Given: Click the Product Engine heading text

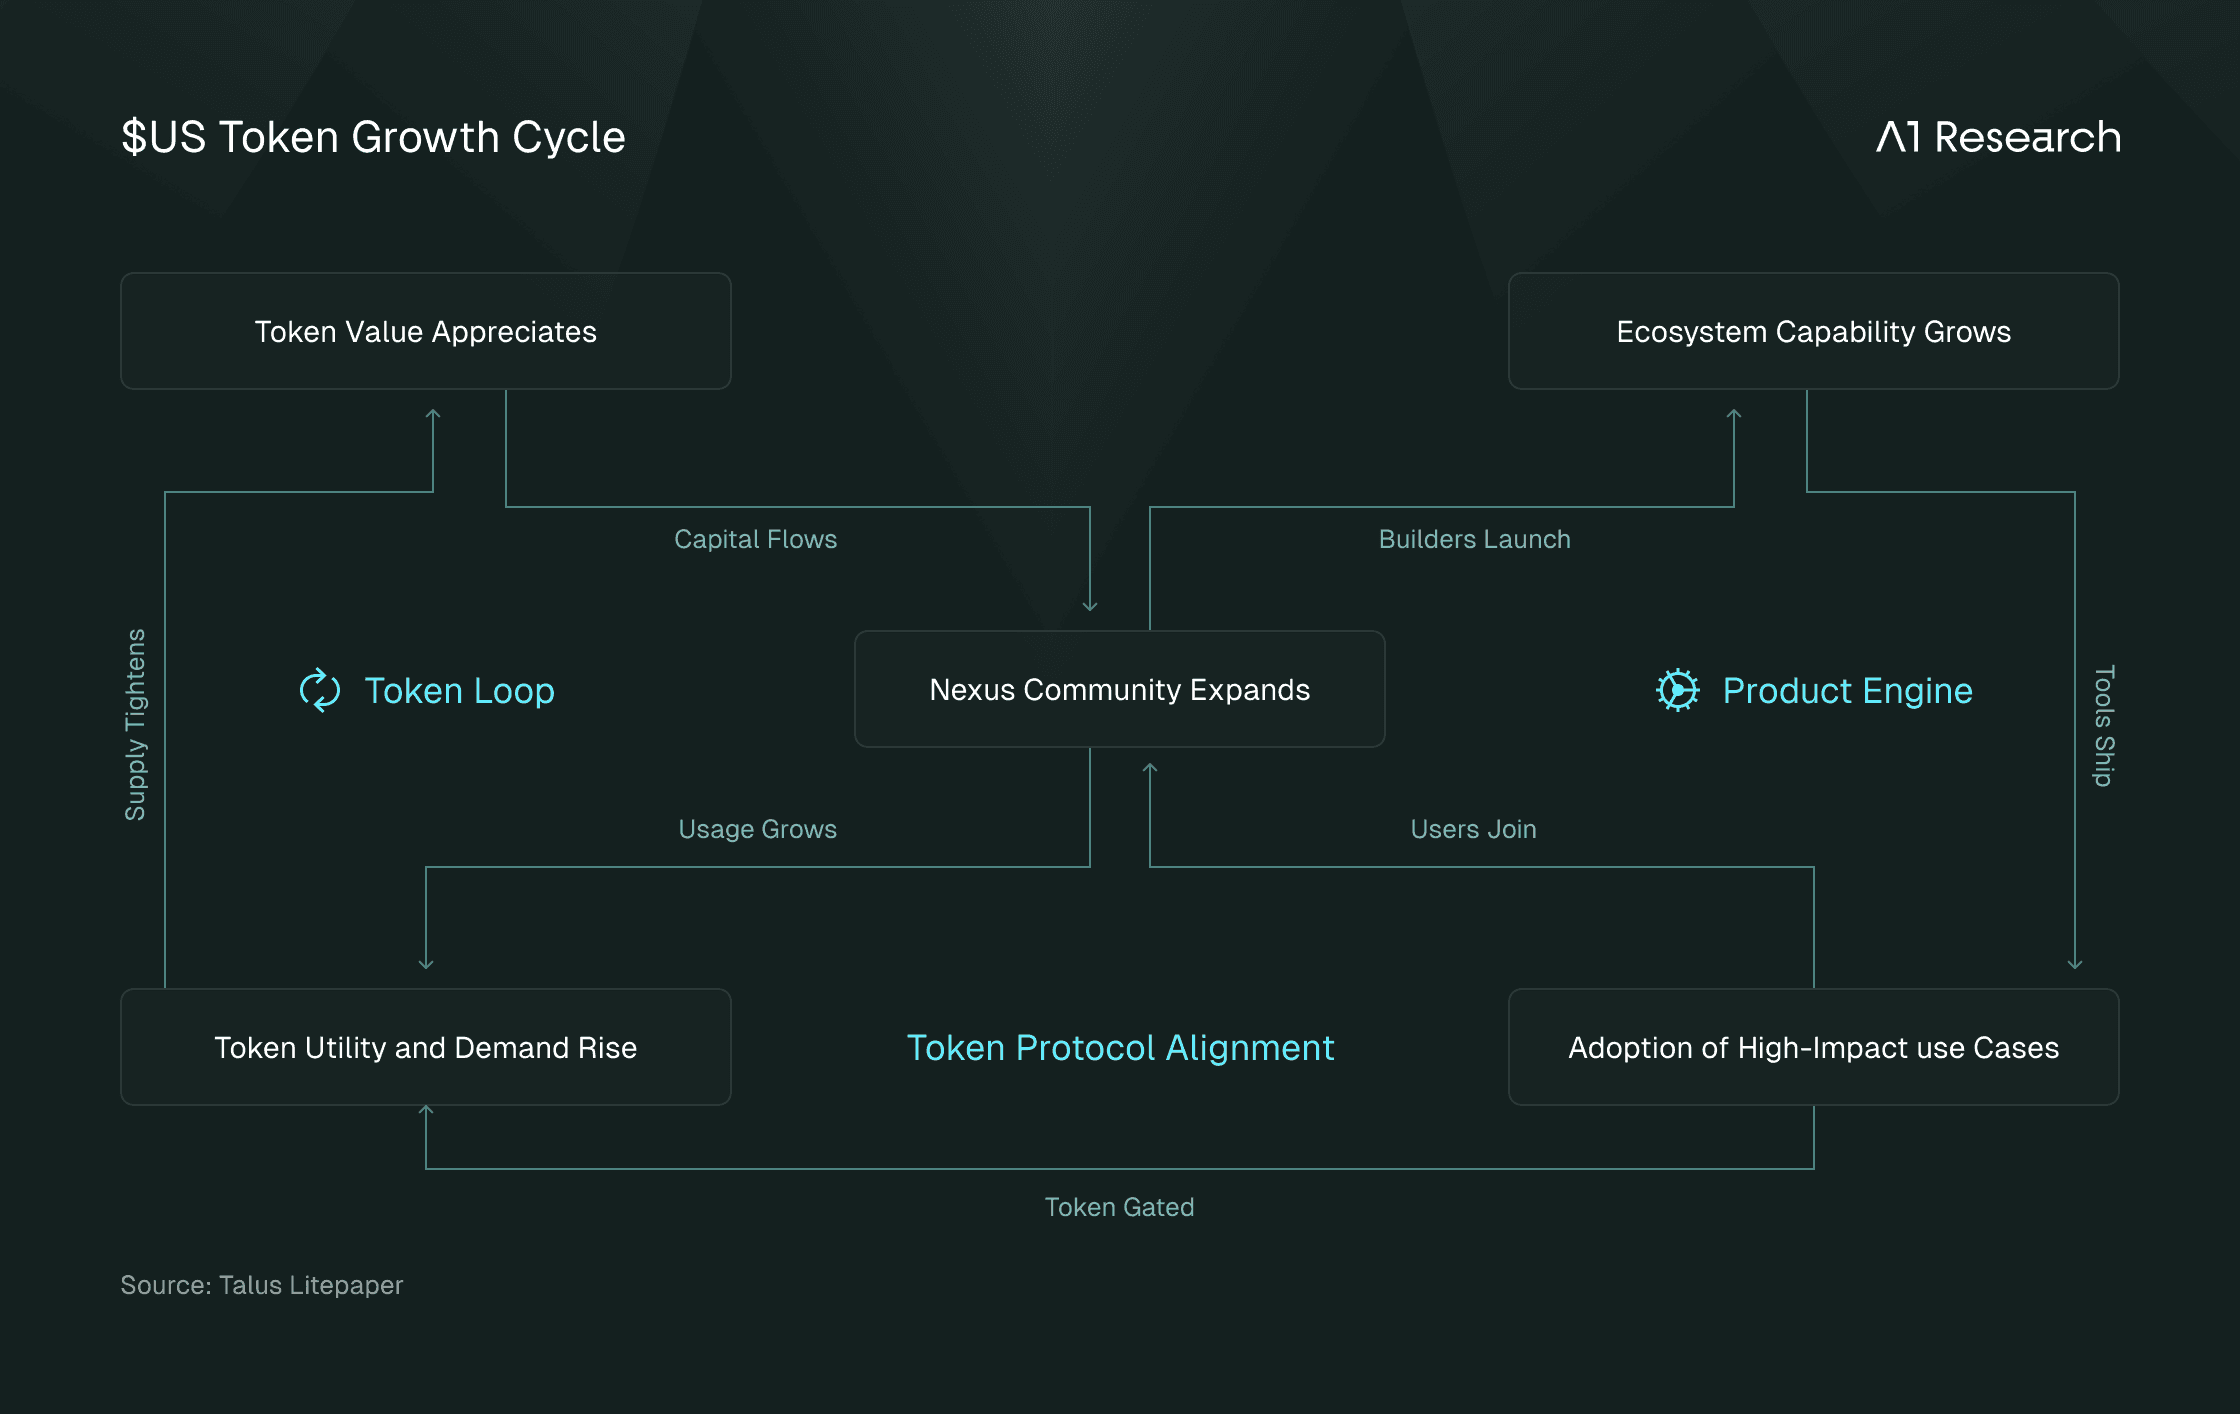Looking at the screenshot, I should [1847, 691].
